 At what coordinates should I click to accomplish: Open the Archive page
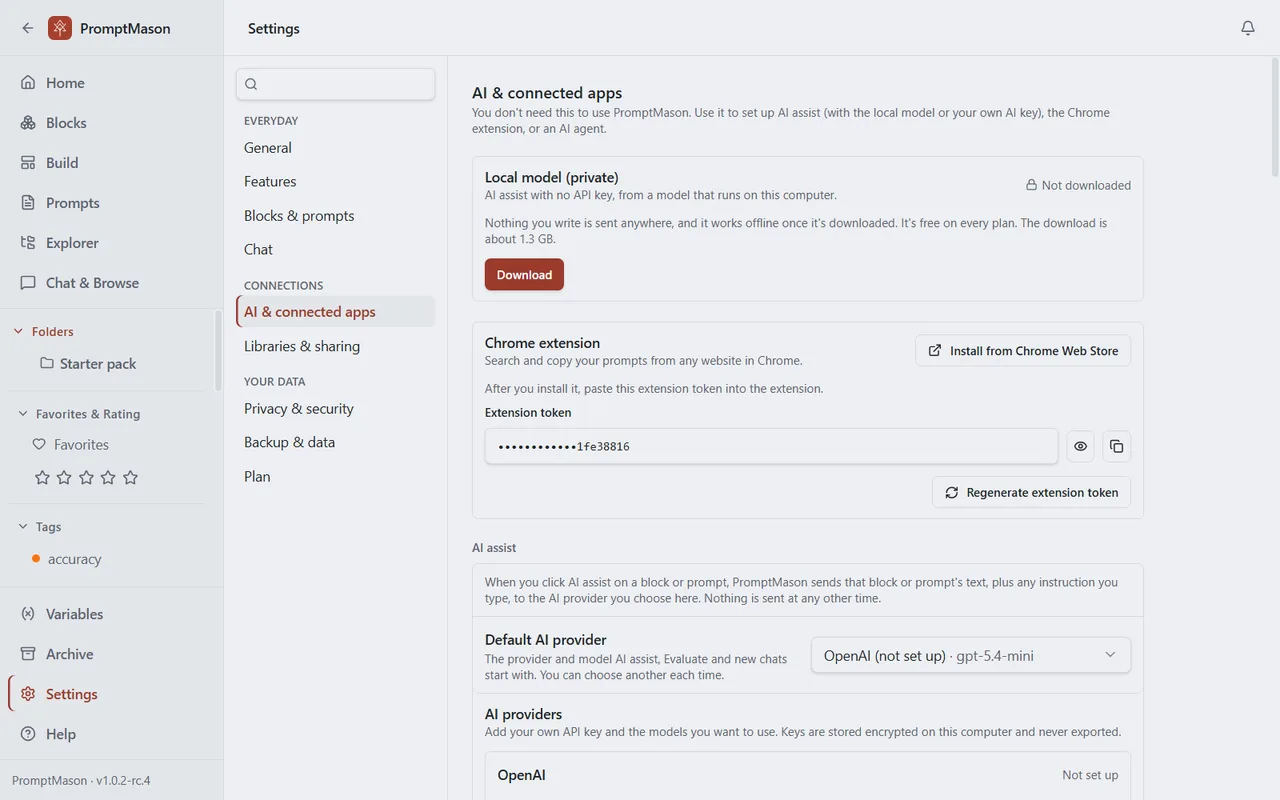(x=111, y=654)
